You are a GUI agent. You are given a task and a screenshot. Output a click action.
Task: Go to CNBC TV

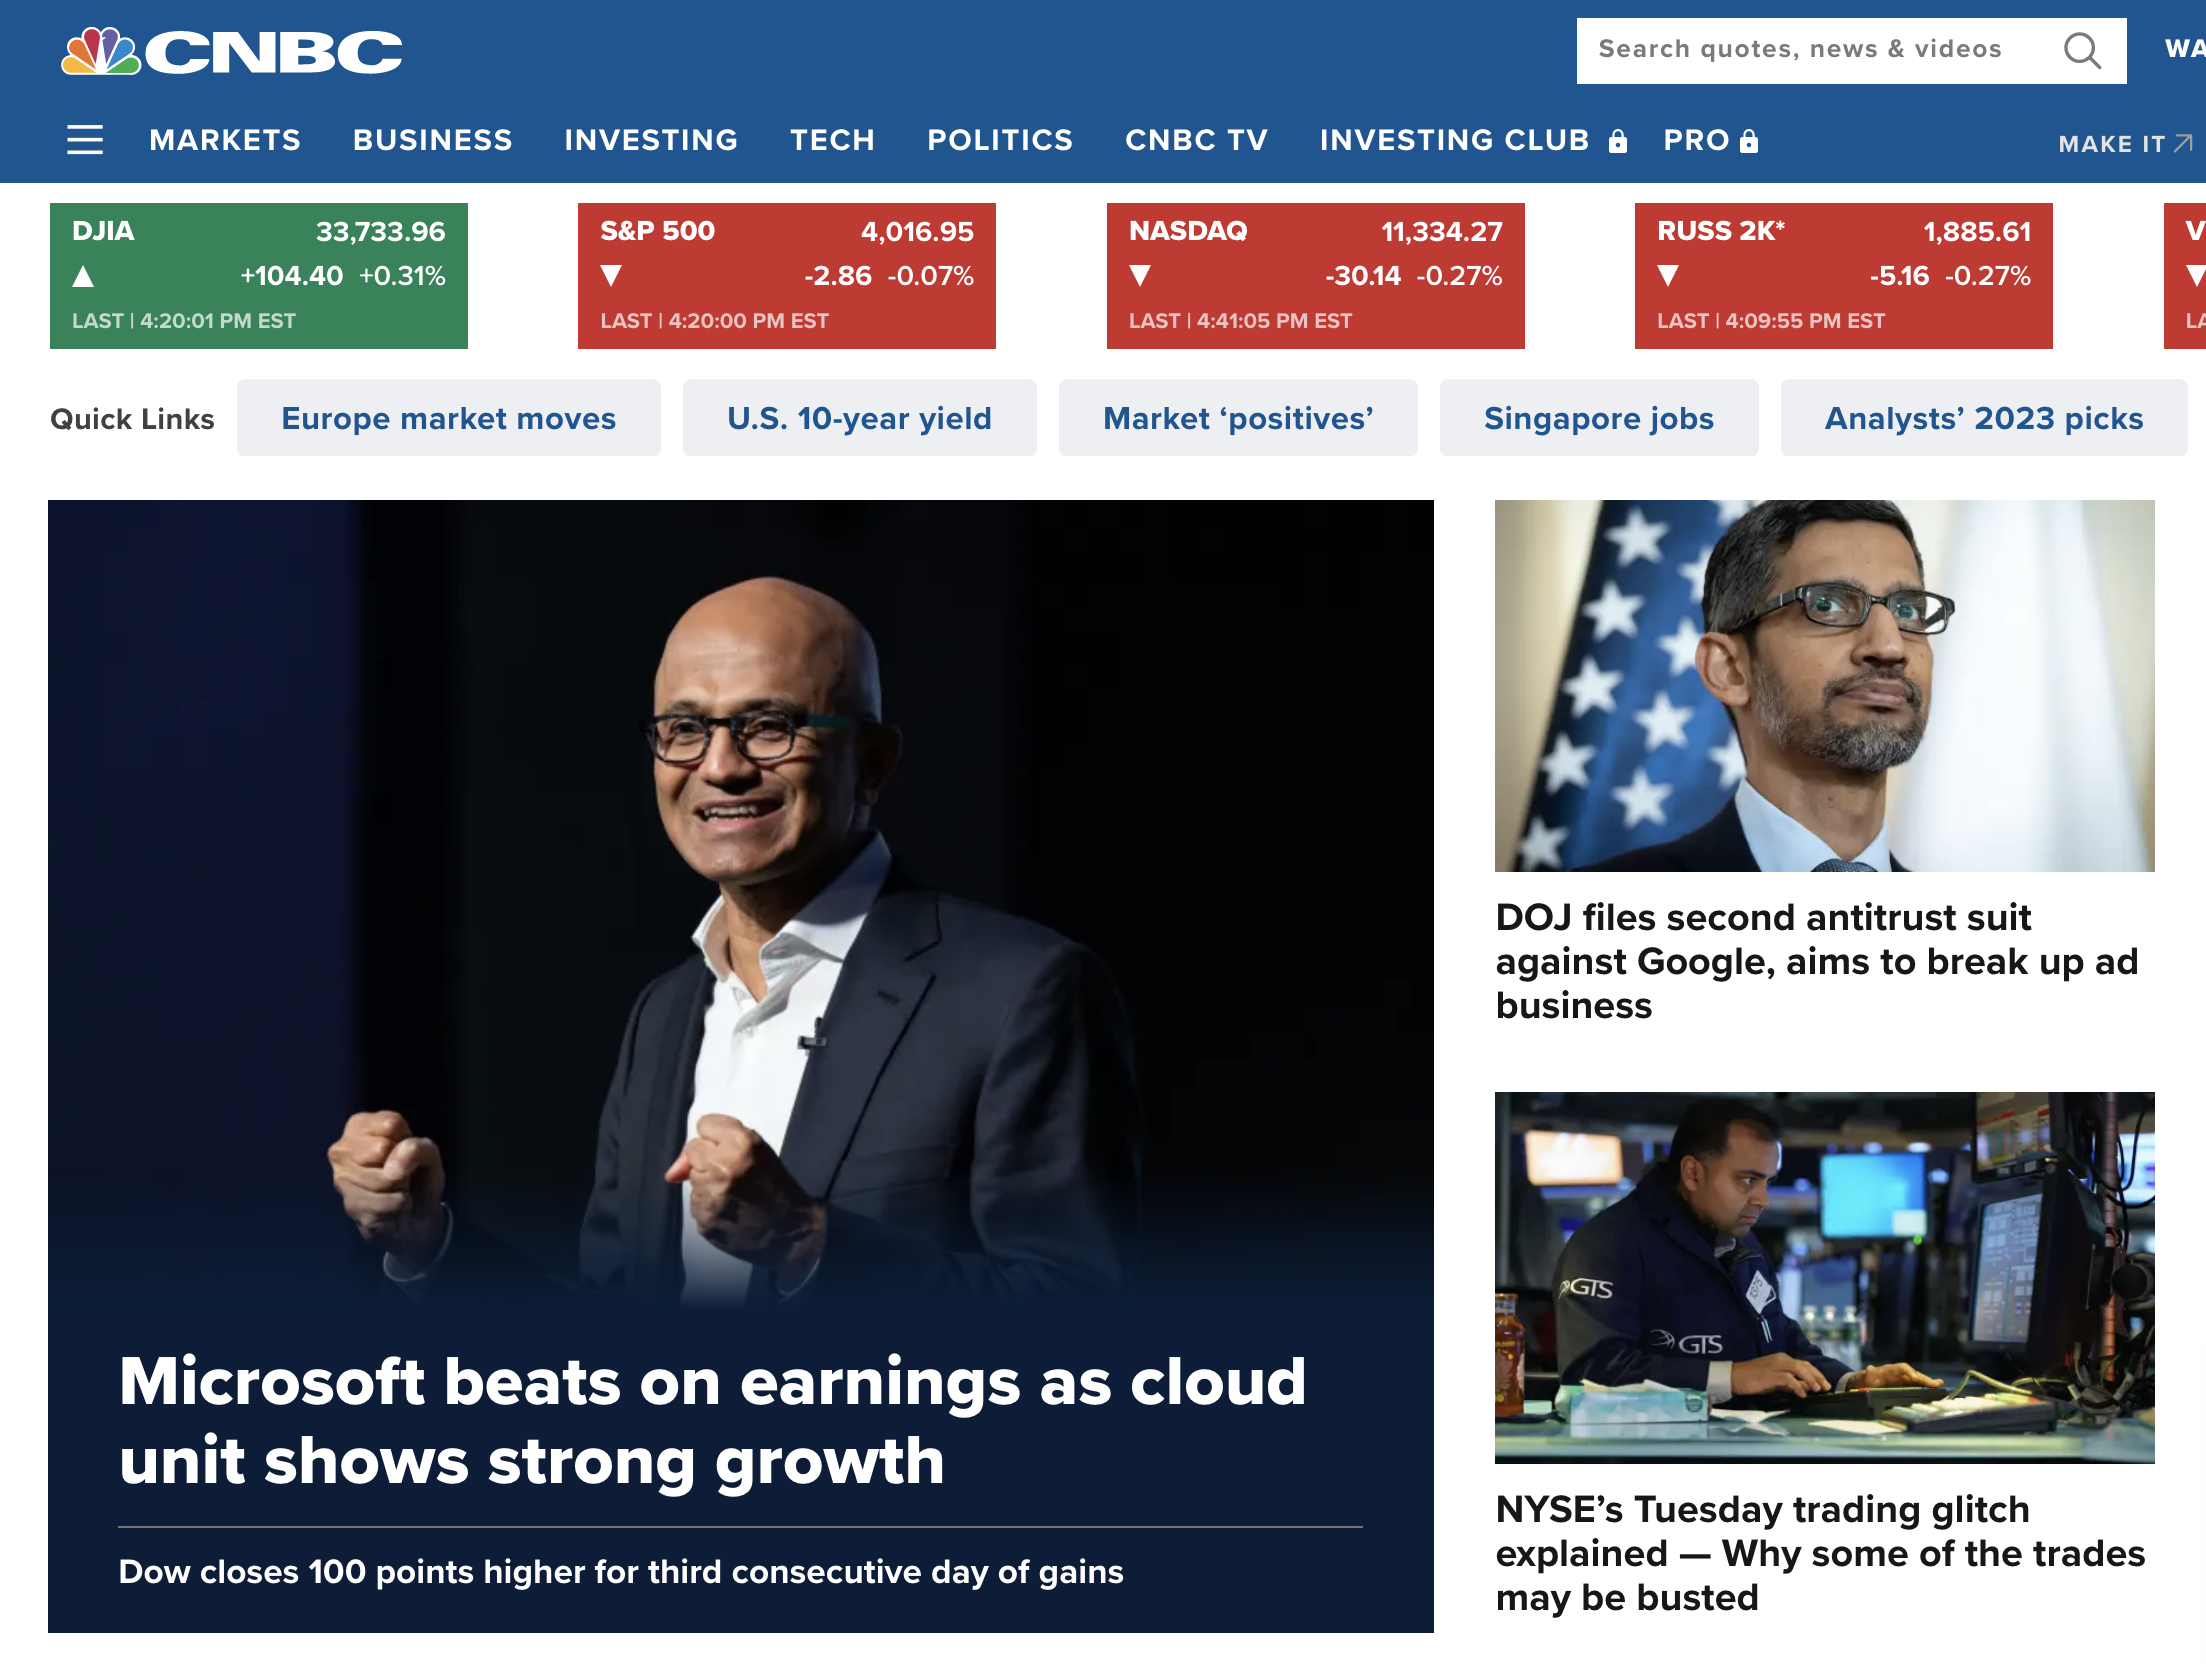pyautogui.click(x=1197, y=140)
